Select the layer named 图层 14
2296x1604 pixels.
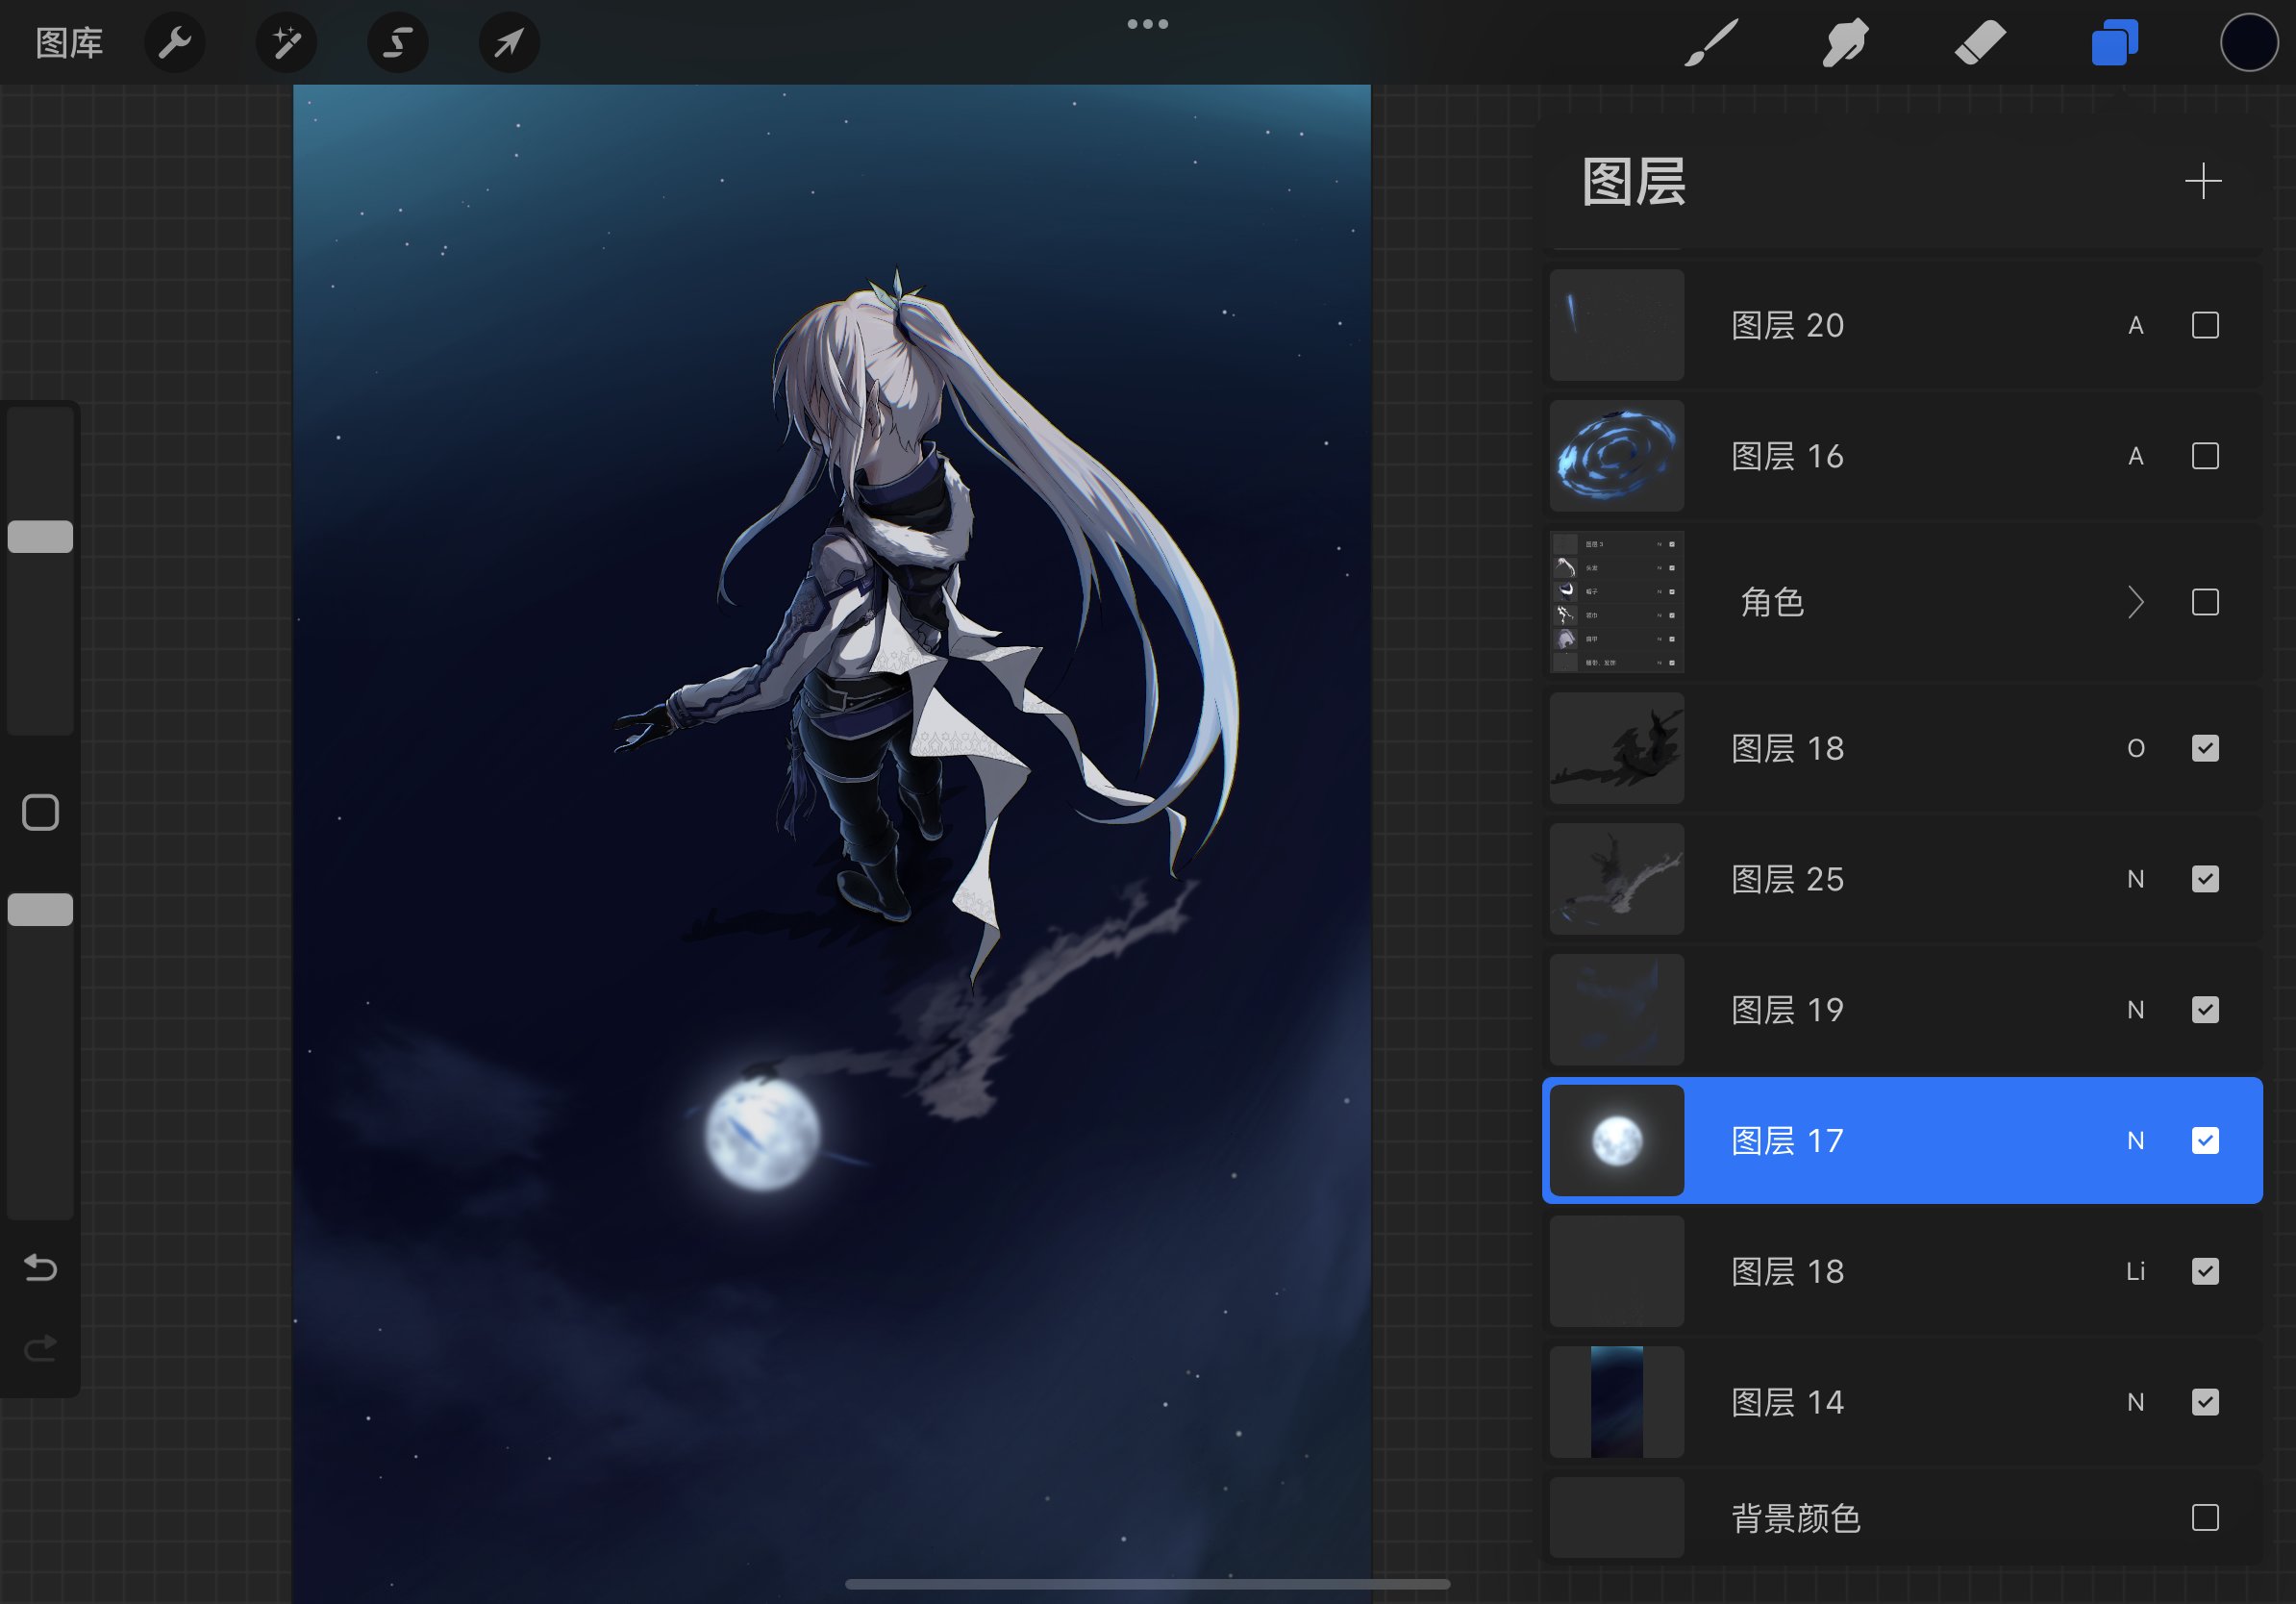[x=1787, y=1402]
